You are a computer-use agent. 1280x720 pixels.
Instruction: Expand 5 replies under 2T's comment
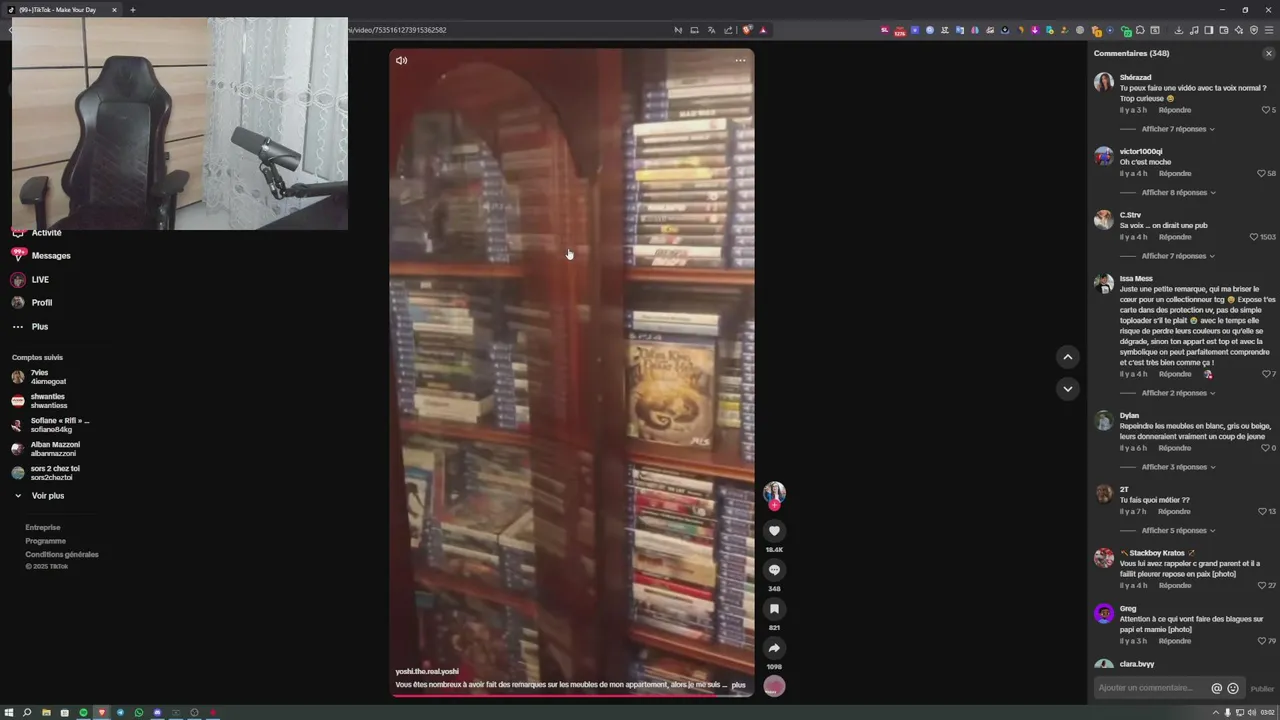pos(1178,530)
